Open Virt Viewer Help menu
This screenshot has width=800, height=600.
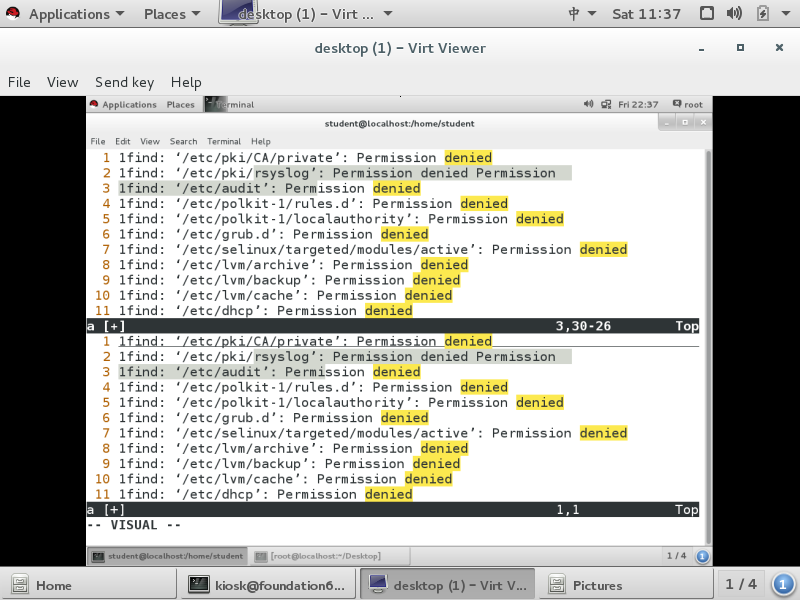[x=186, y=82]
